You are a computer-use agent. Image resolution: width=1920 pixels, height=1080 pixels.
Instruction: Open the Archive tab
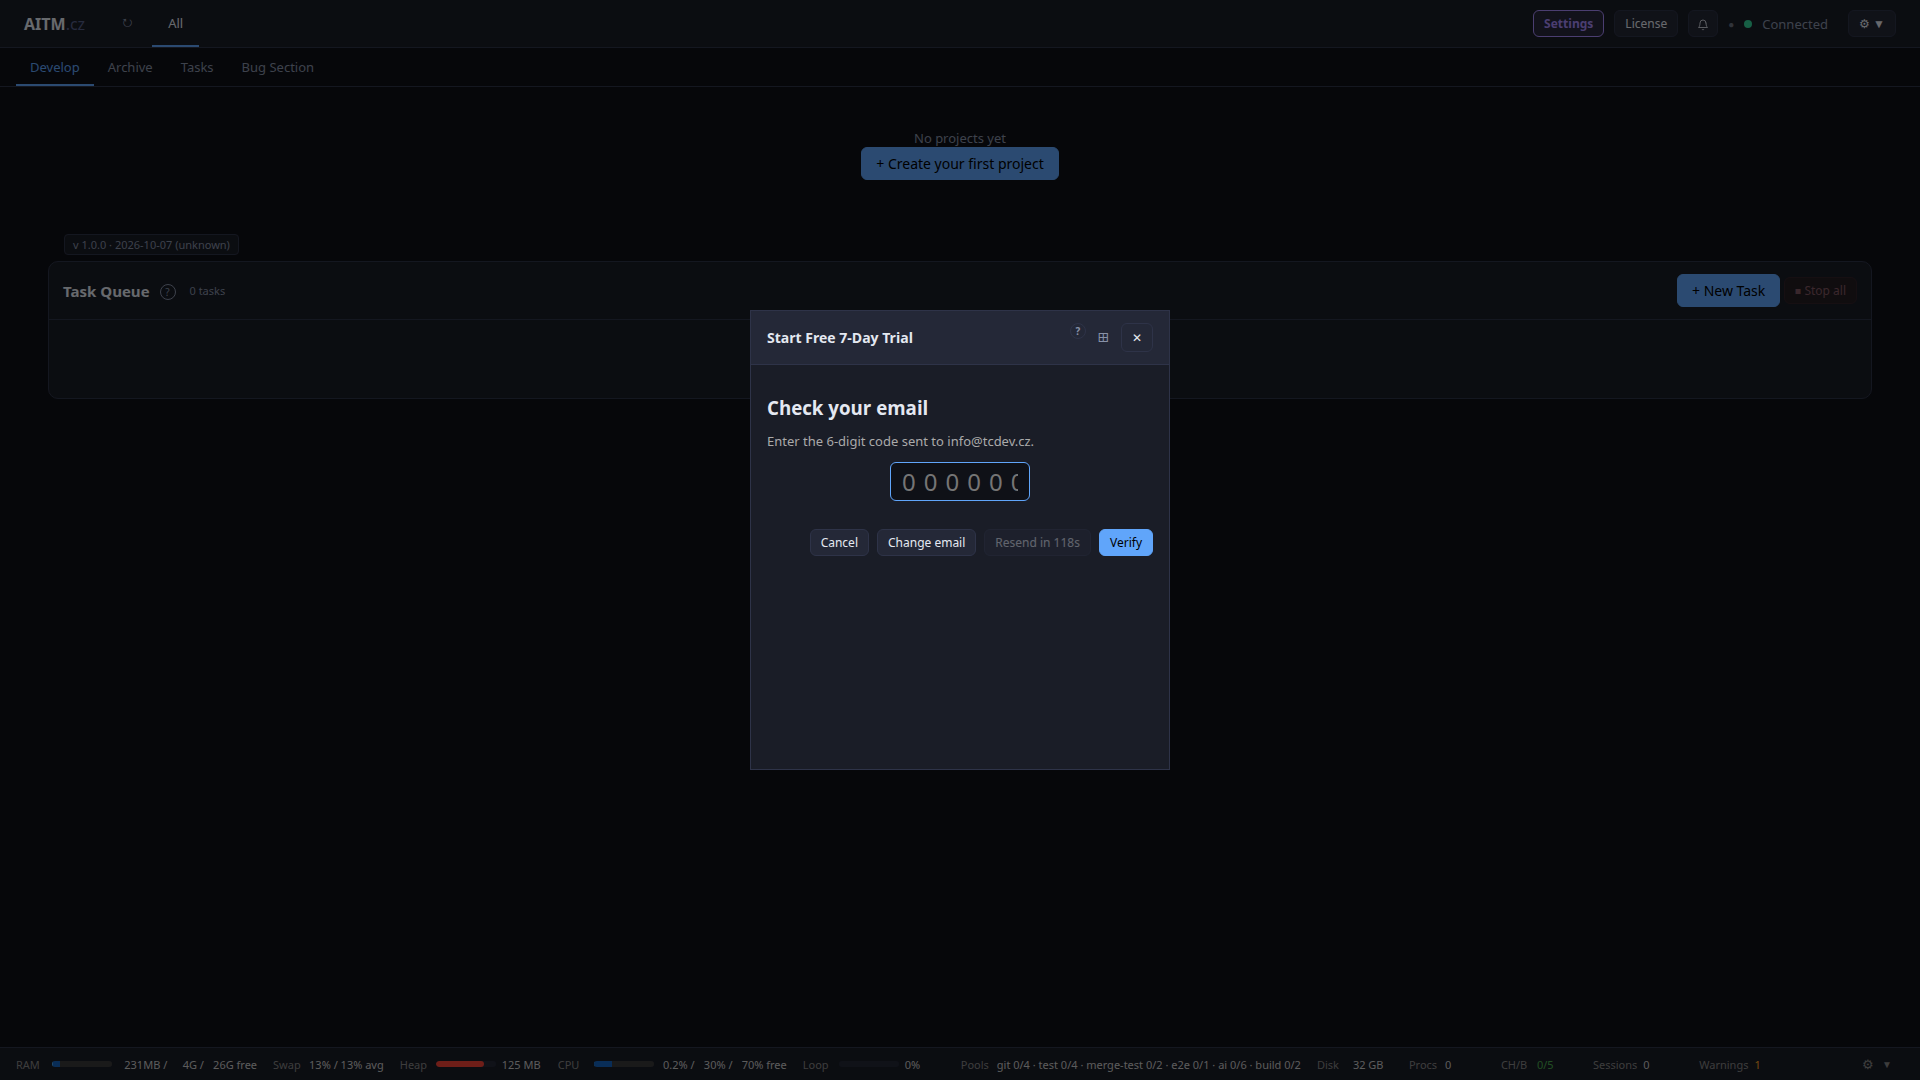coord(130,68)
